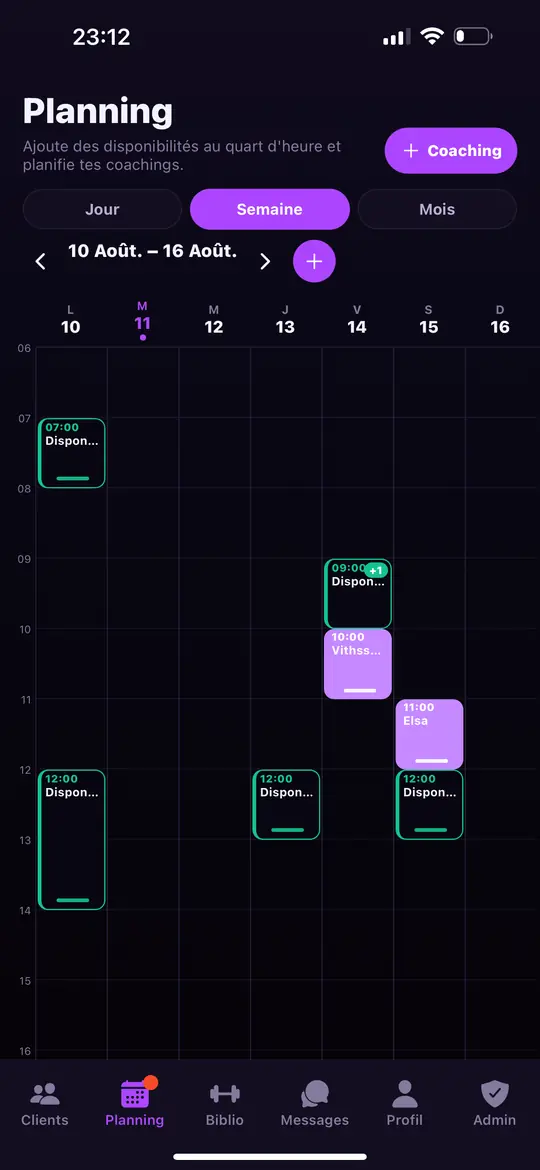Select Saturday 15 column header

click(429, 319)
